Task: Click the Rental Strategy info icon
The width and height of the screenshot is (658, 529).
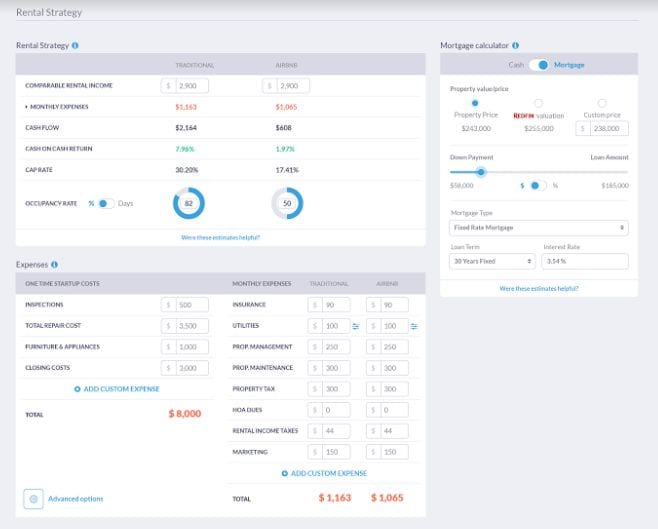Action: pyautogui.click(x=76, y=45)
